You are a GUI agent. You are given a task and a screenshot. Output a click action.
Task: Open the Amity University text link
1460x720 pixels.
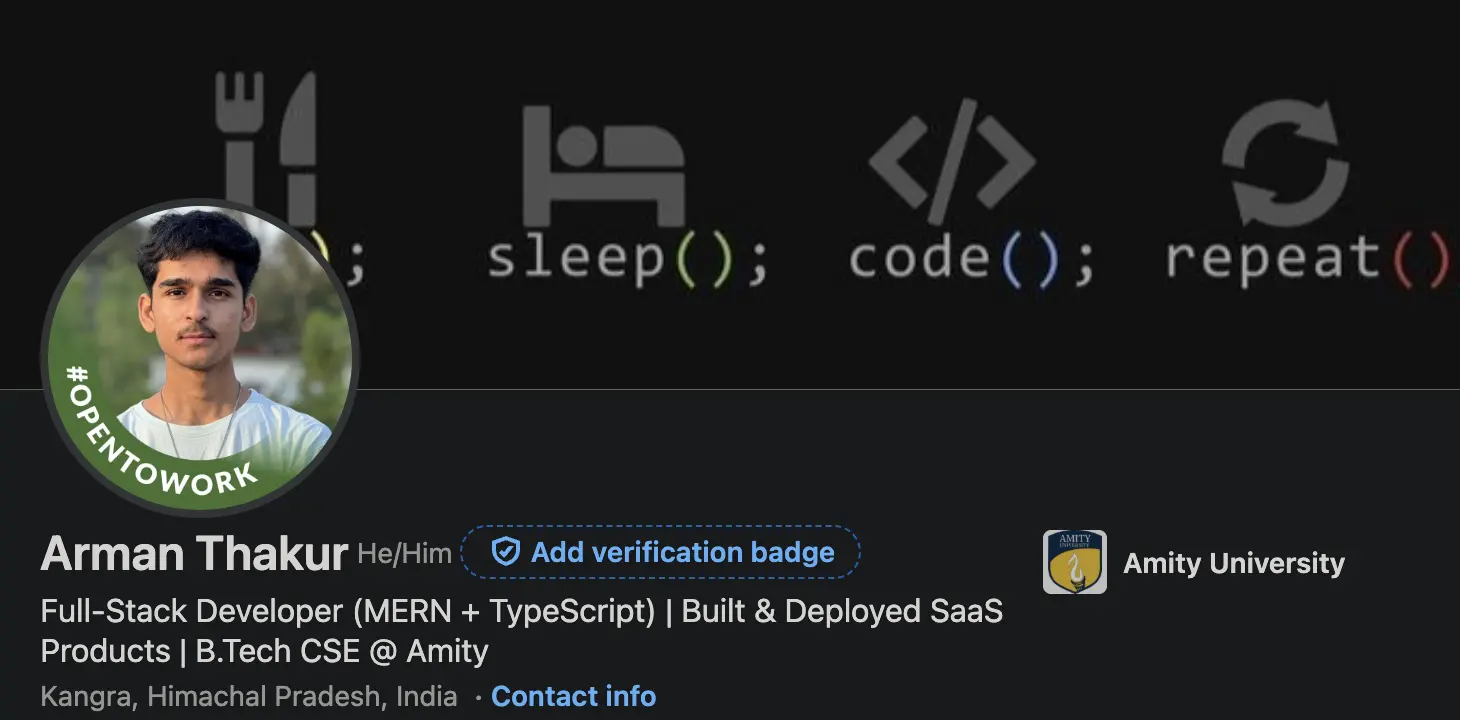pos(1233,563)
